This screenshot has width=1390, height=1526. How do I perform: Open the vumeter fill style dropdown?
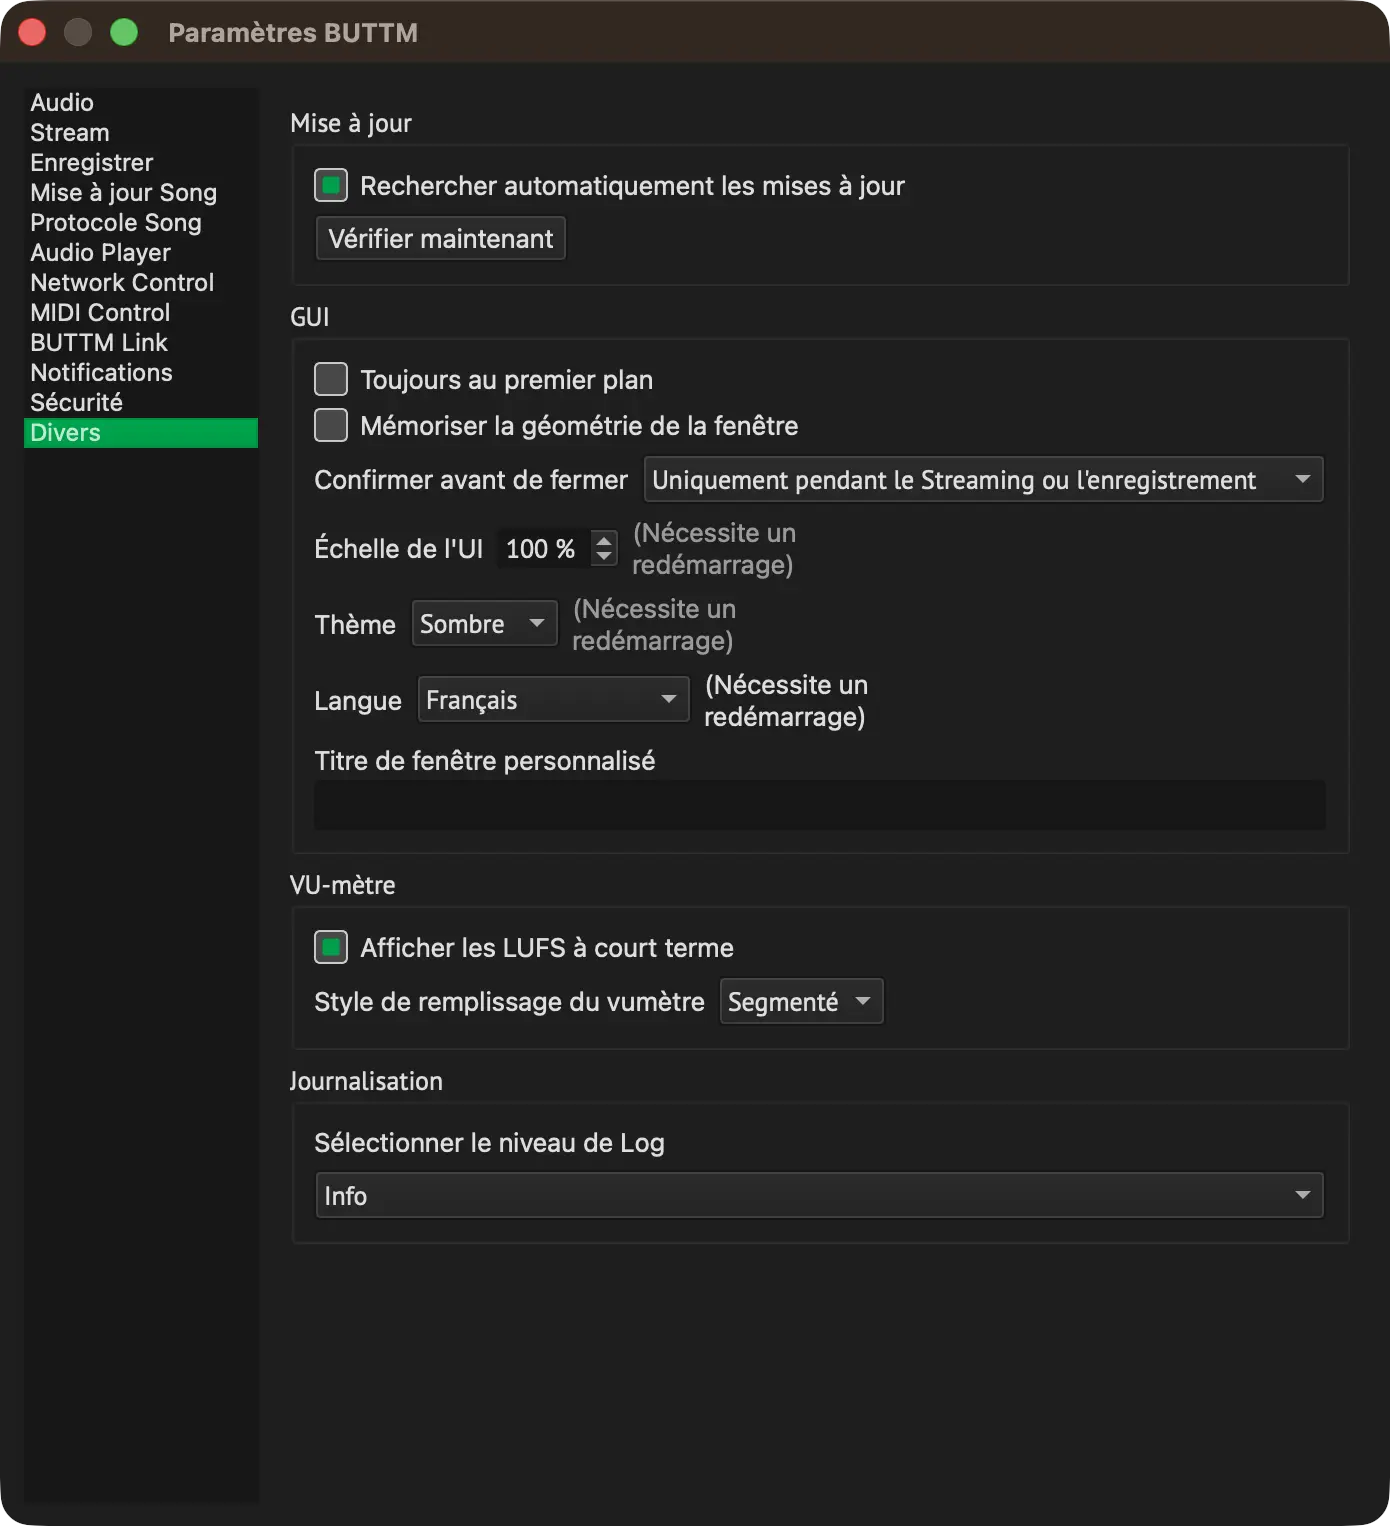click(802, 1002)
